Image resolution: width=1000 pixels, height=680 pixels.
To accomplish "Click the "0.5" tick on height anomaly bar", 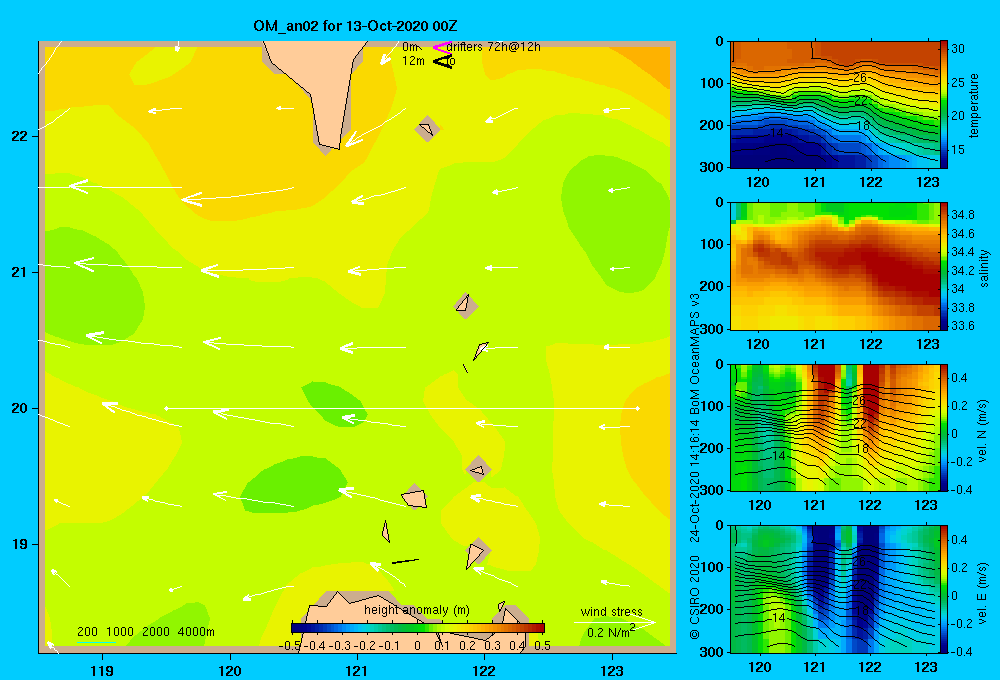I will click(x=542, y=646).
